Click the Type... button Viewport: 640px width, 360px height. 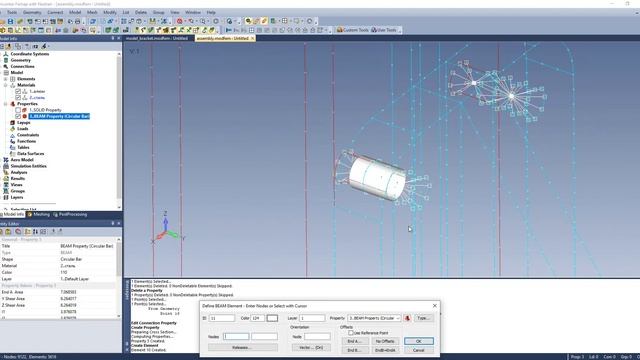point(423,318)
